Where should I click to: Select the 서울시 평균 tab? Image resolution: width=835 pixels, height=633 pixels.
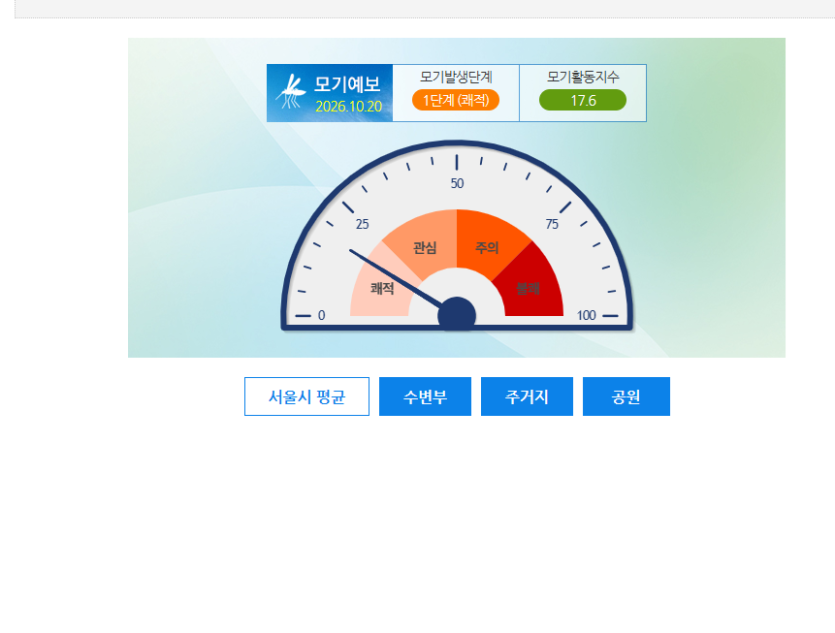[307, 397]
